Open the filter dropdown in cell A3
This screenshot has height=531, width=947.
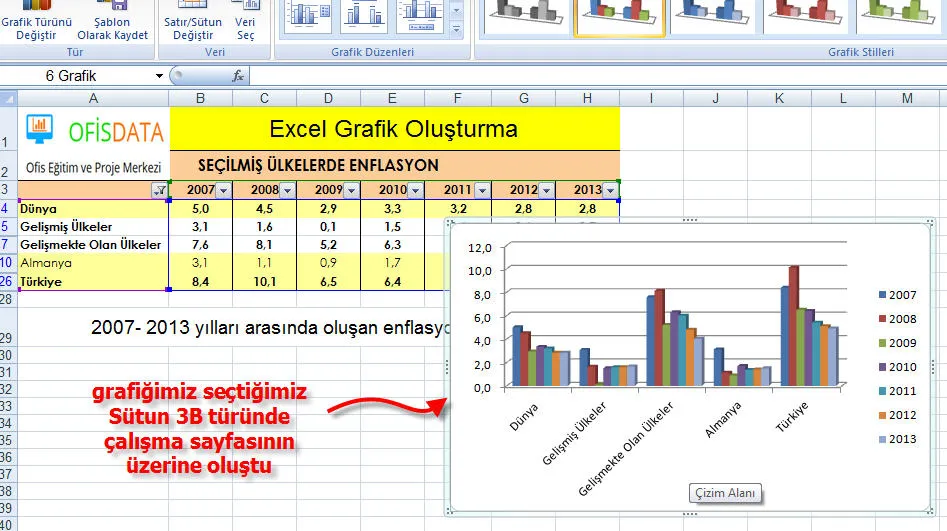[159, 190]
